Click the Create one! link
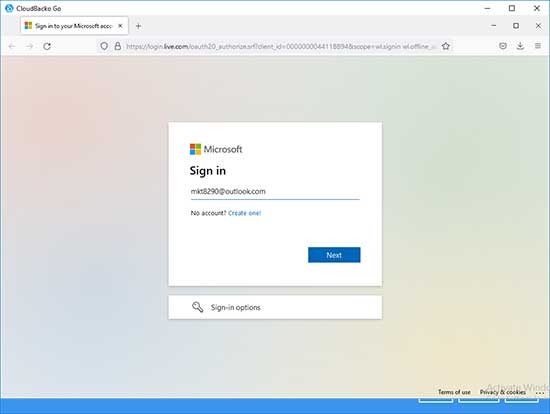Screen dimensions: 550x414 [x=244, y=213]
